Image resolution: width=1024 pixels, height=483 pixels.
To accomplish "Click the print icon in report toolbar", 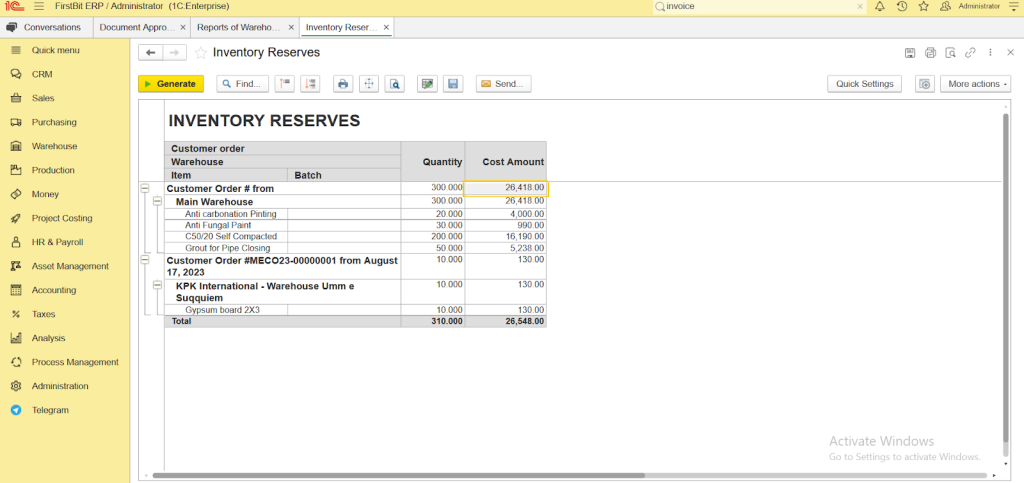I will tap(343, 84).
